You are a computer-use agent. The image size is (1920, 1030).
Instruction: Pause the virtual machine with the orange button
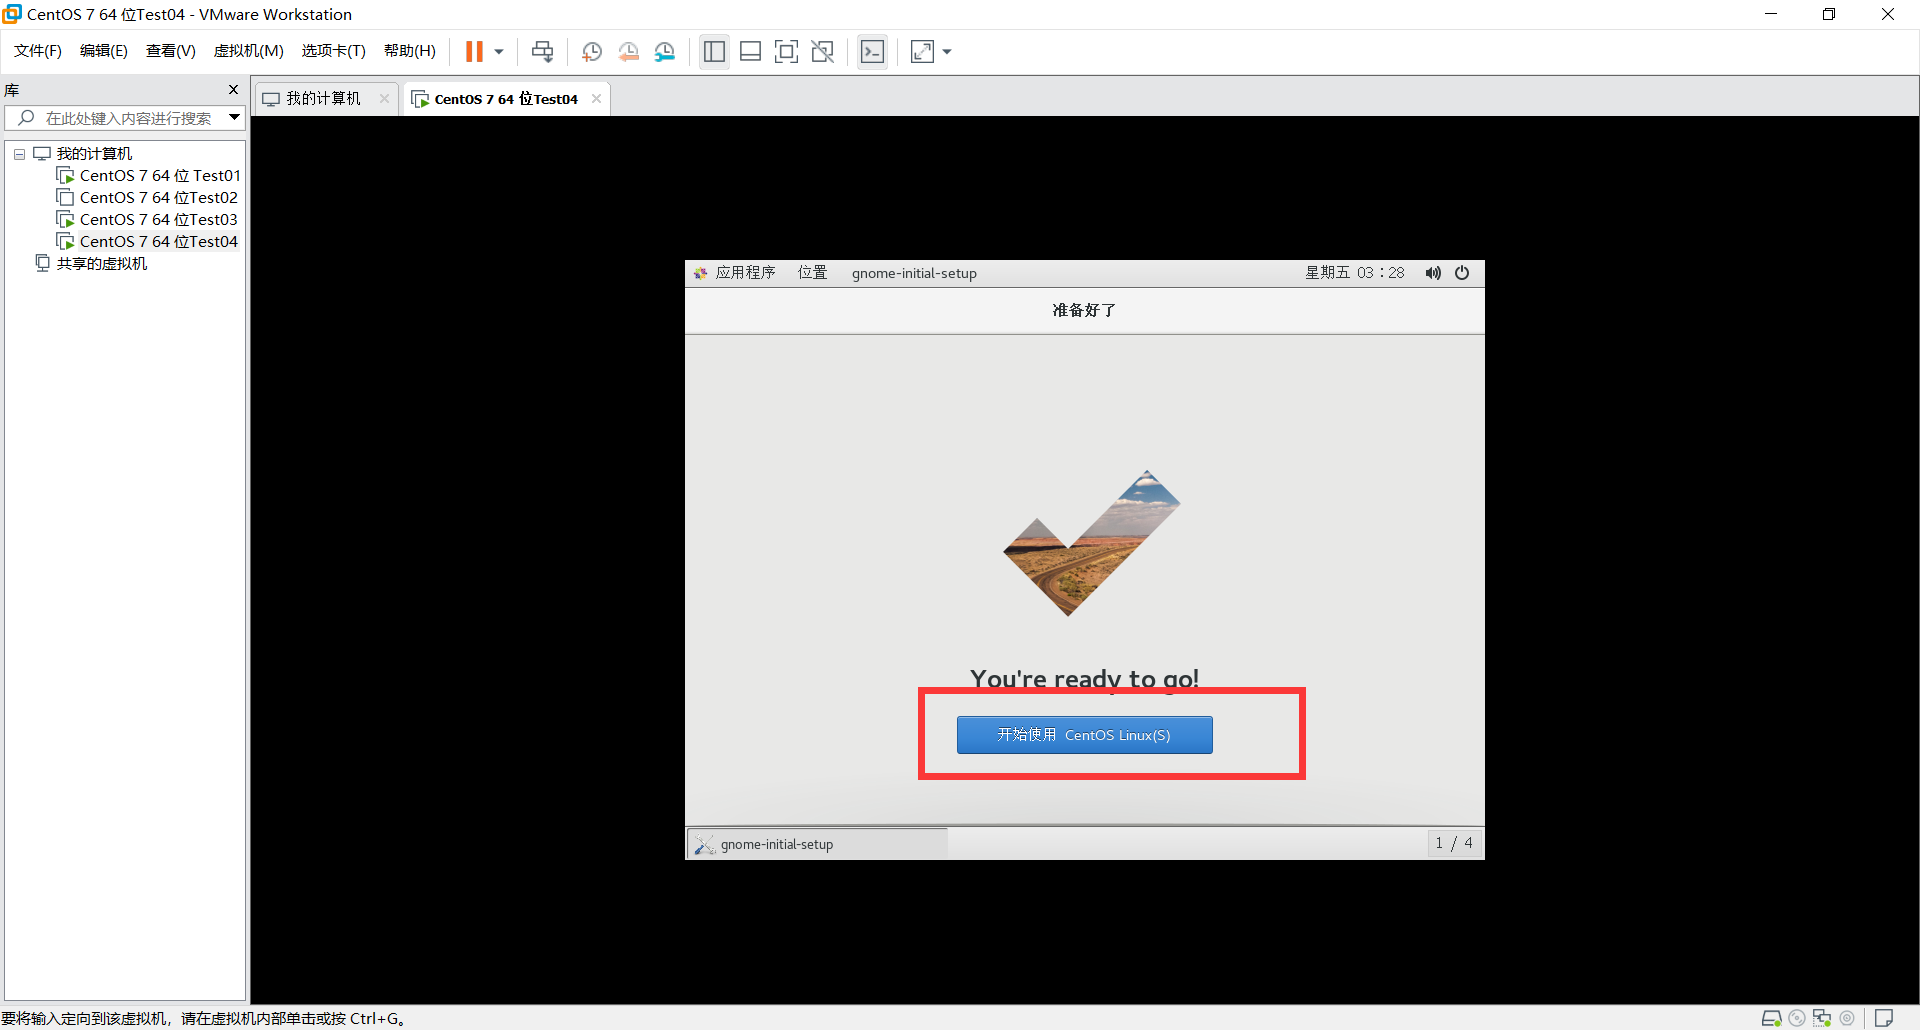pos(474,51)
